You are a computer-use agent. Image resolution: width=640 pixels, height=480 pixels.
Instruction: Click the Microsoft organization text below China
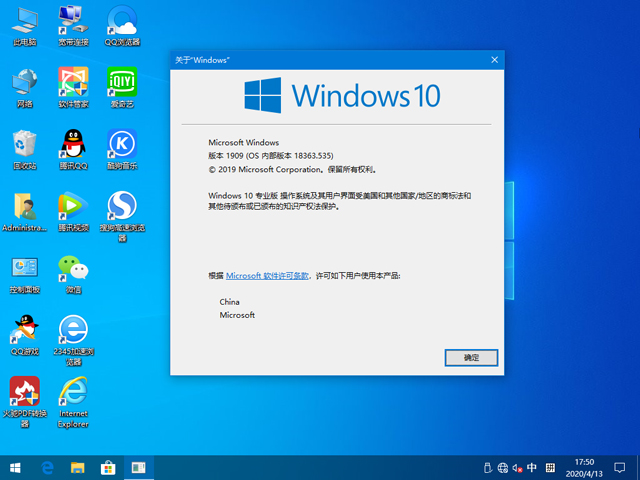(237, 315)
